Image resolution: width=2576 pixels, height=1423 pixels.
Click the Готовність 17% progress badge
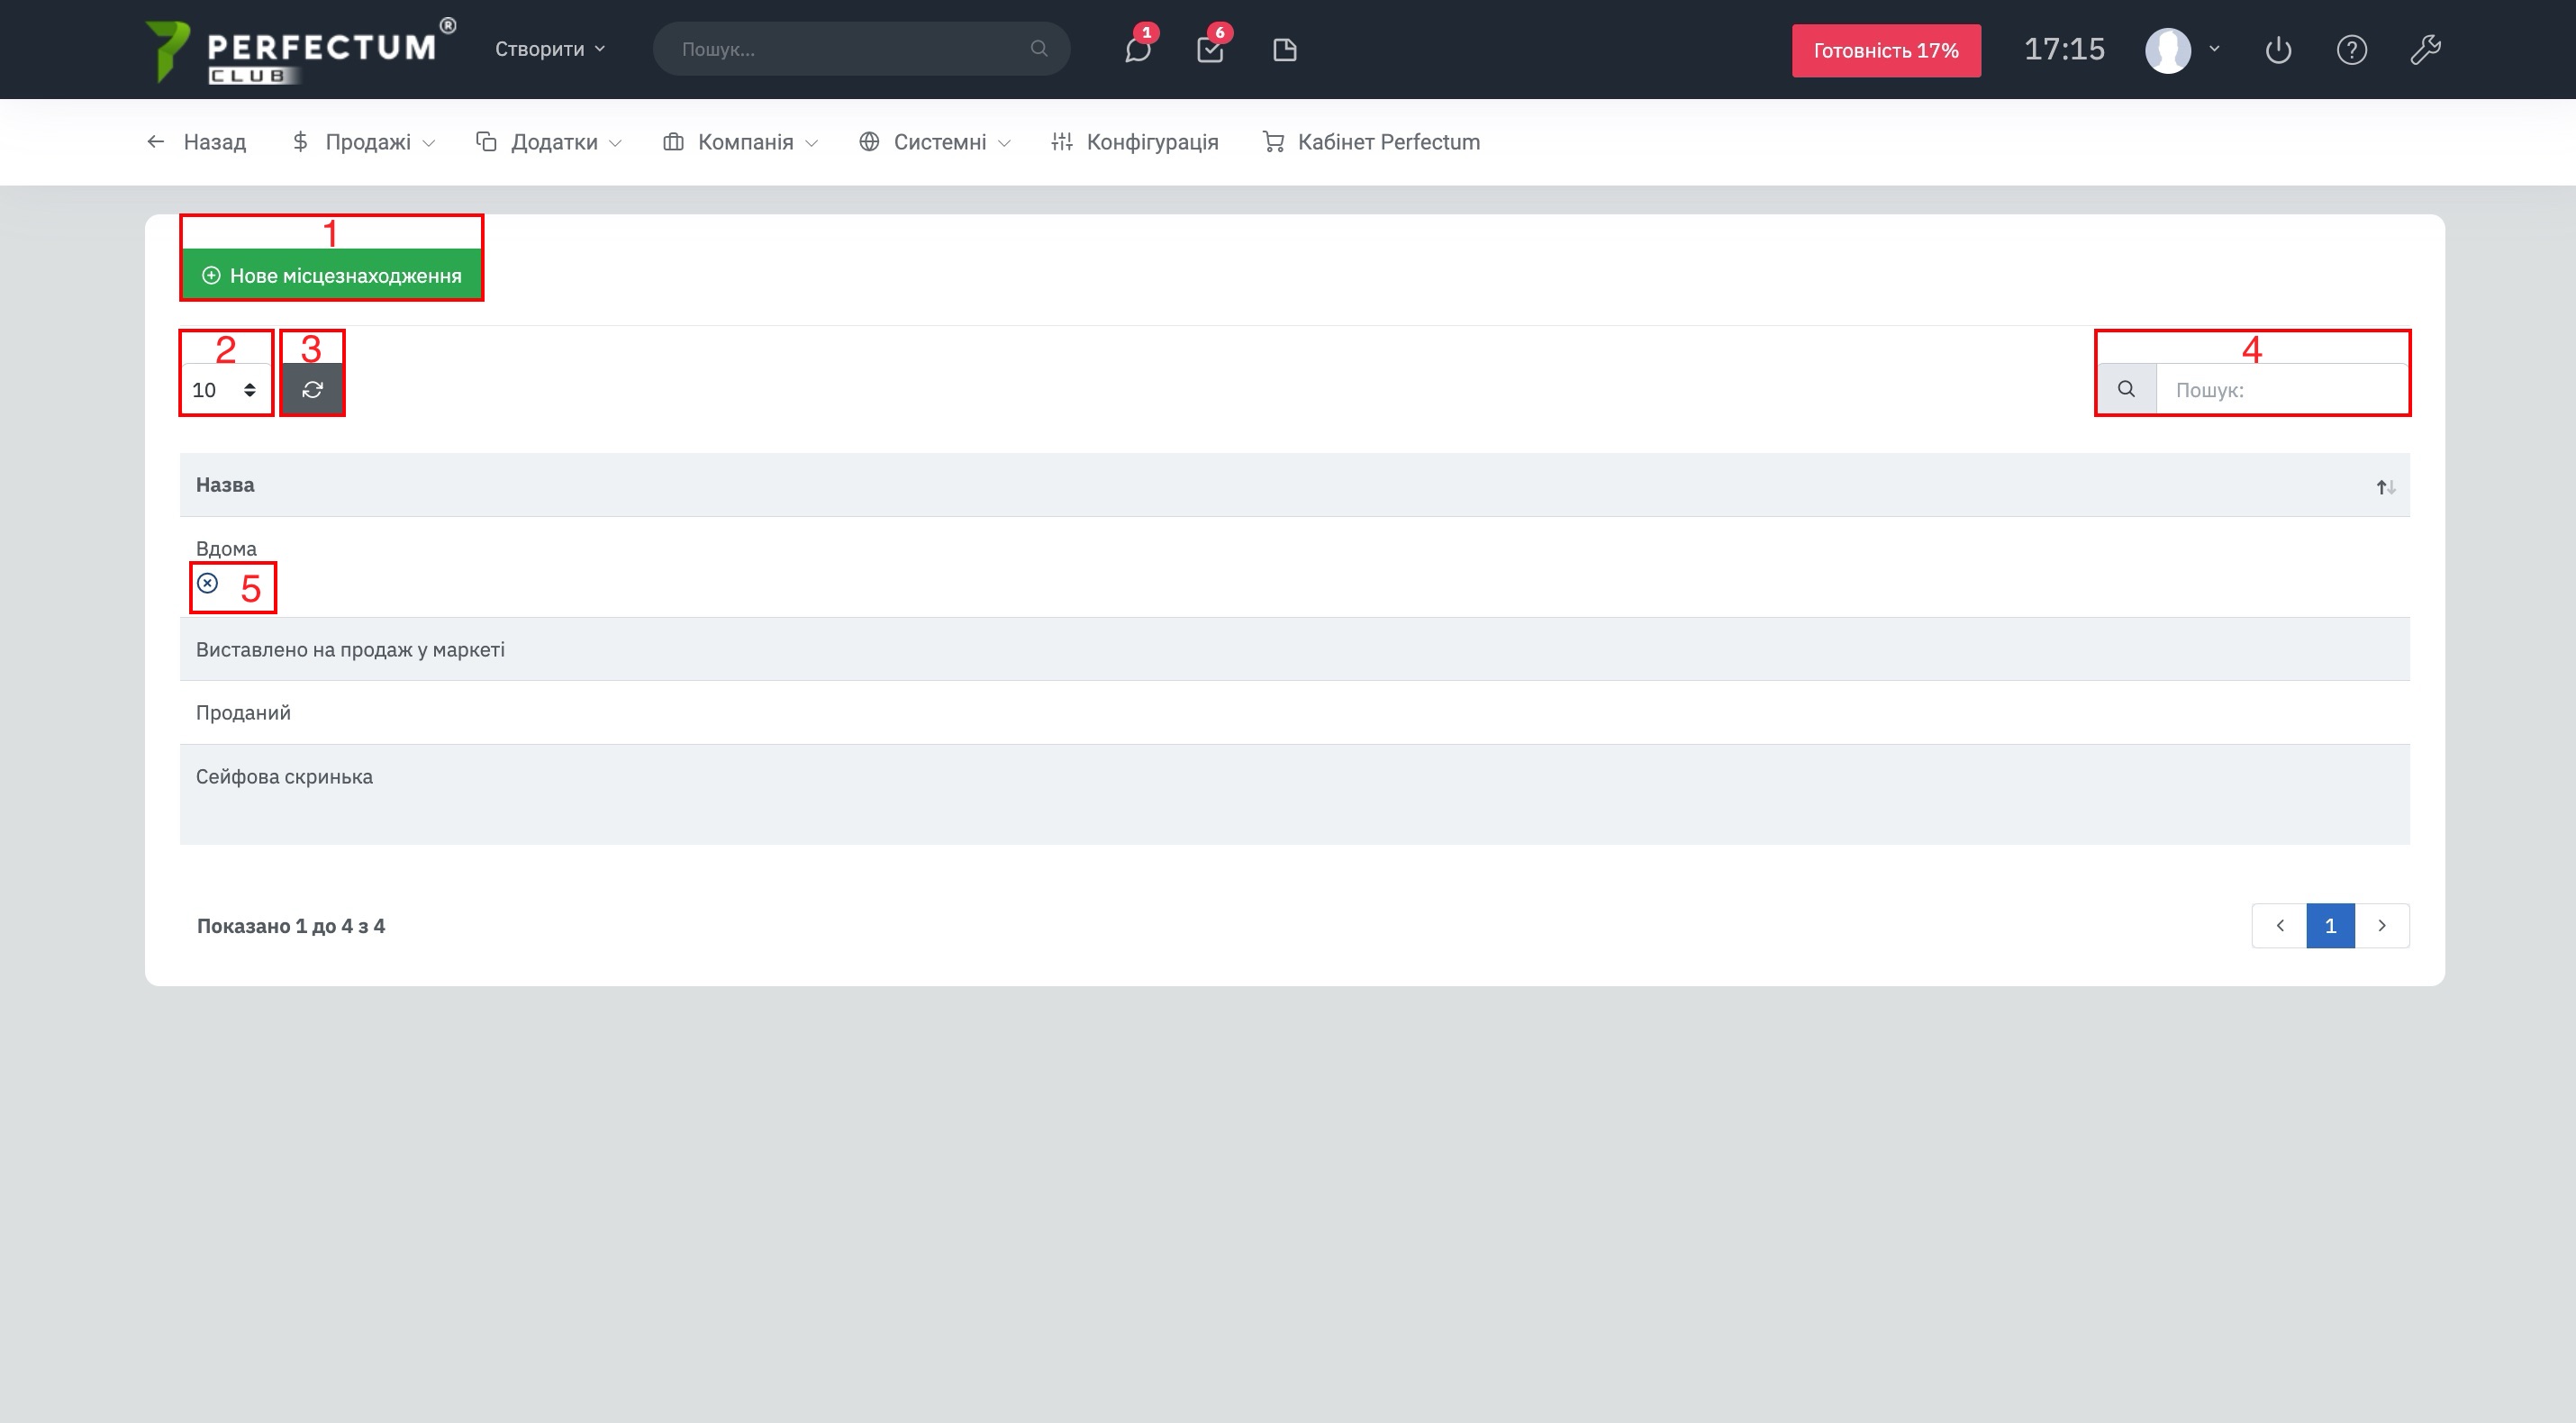[x=1885, y=50]
